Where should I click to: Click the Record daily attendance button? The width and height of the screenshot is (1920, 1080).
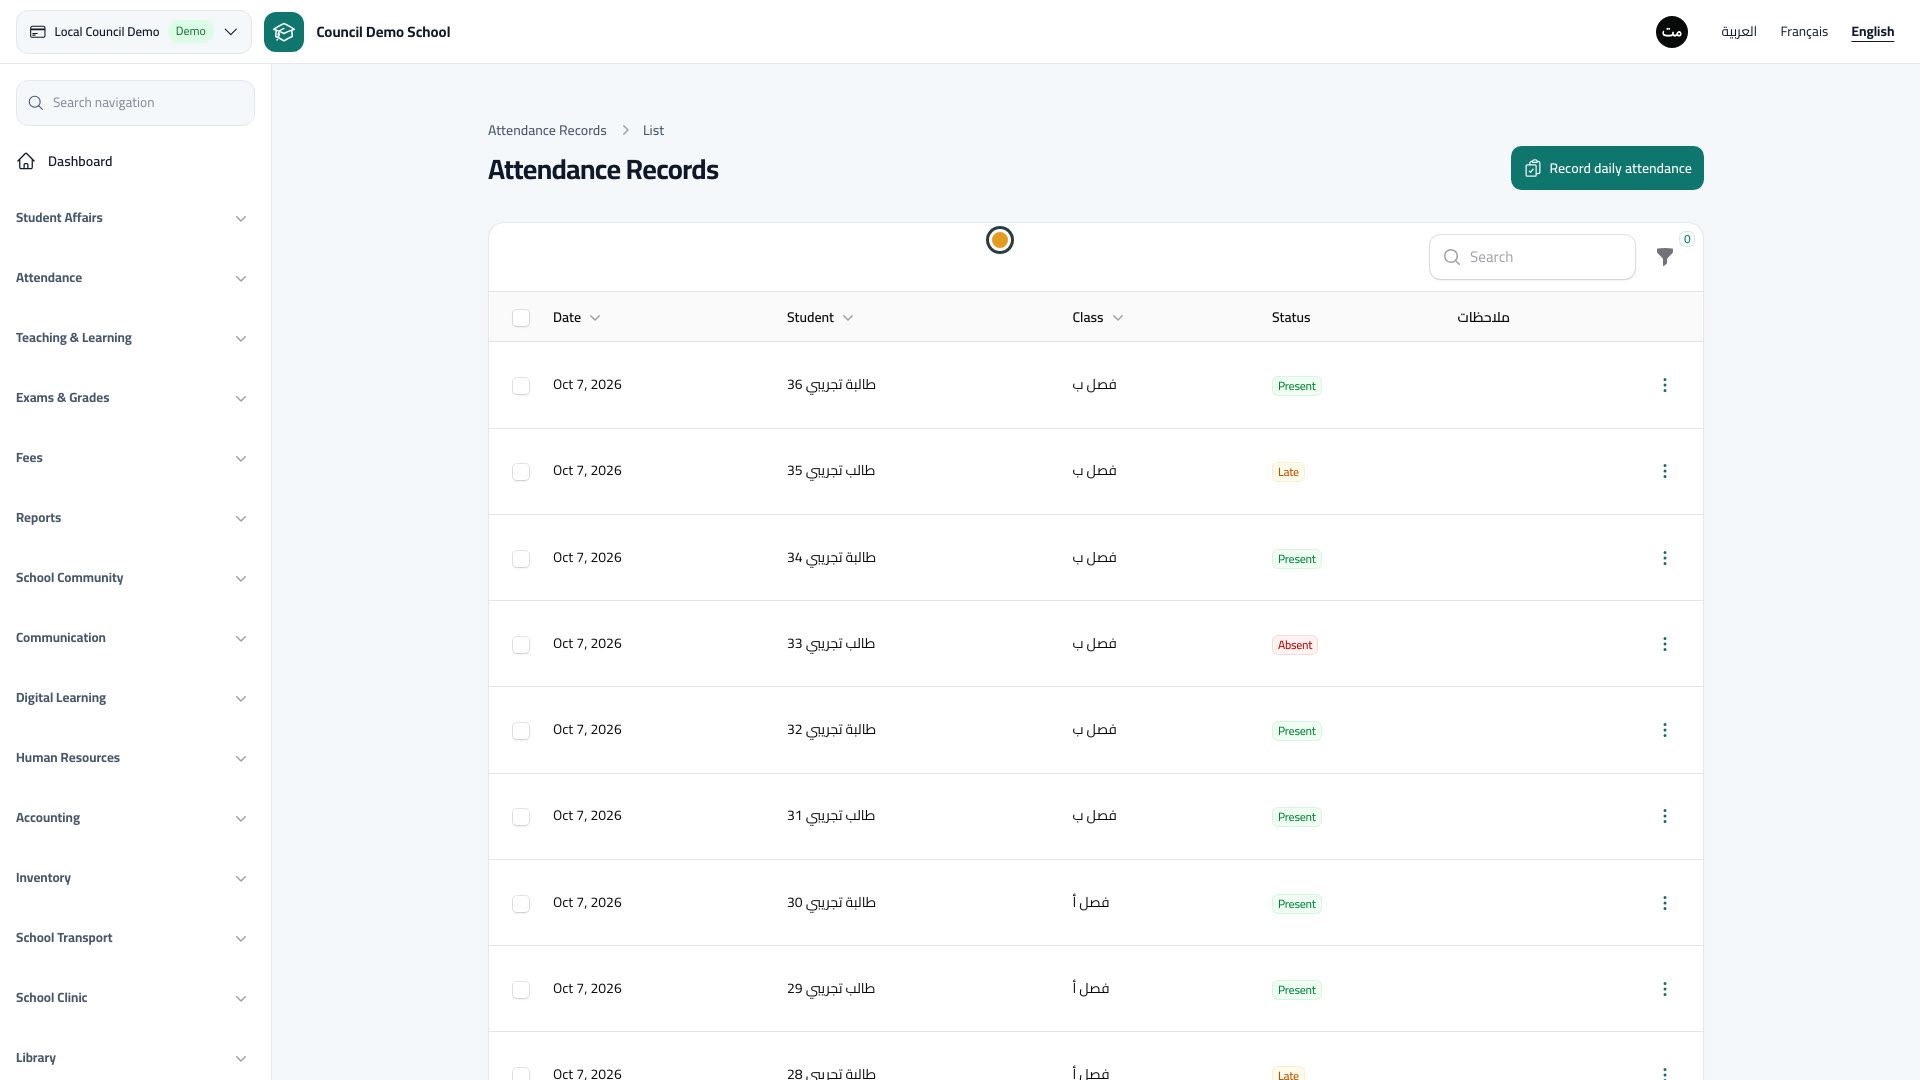[1607, 168]
